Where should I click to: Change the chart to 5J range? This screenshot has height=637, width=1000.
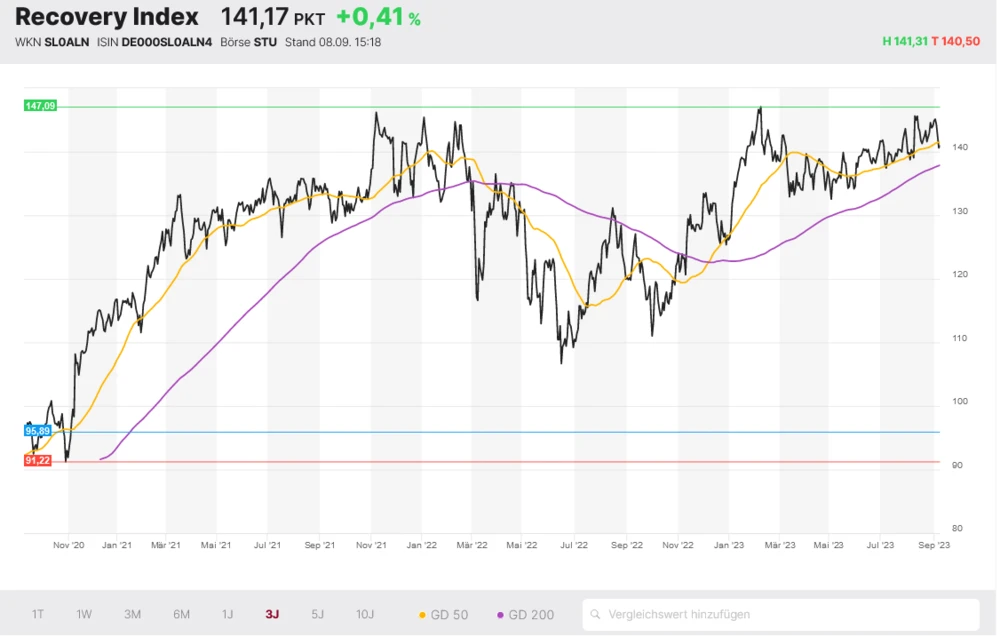(317, 614)
